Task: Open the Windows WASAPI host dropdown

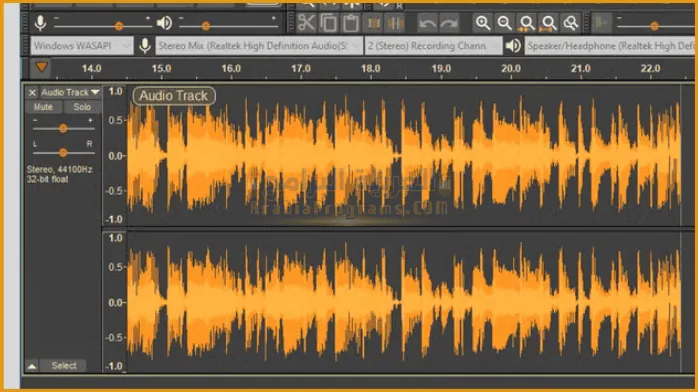Action: click(x=82, y=46)
